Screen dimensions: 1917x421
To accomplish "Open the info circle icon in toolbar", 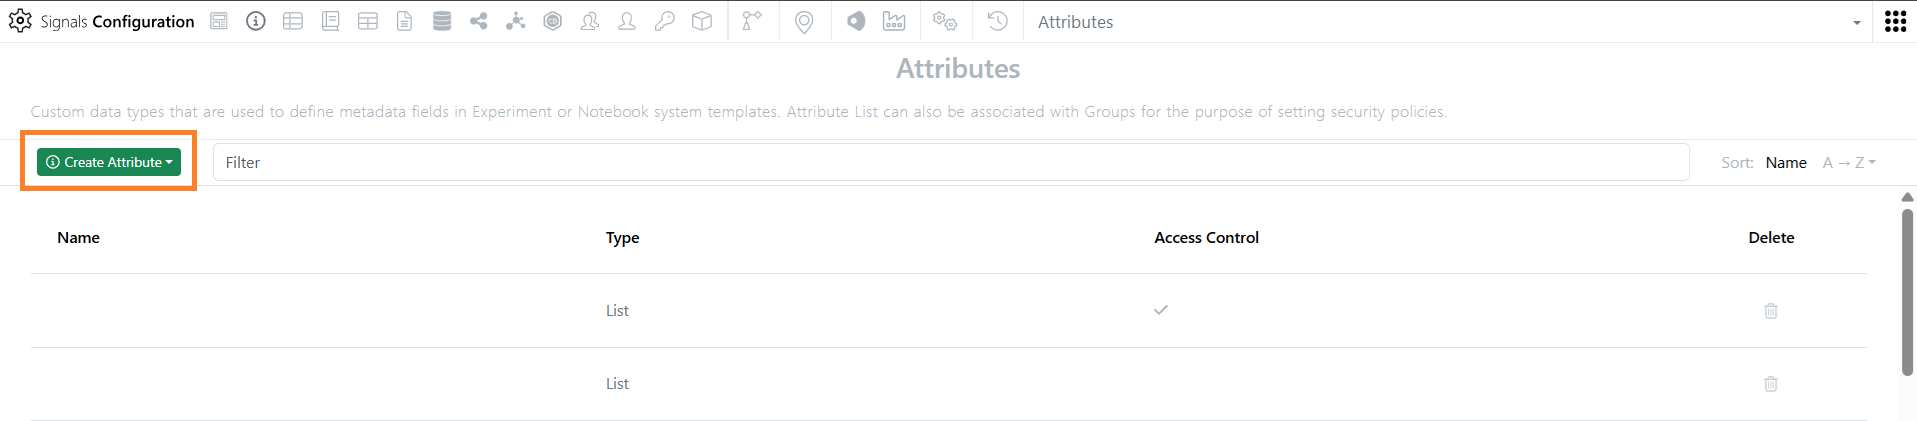I will point(256,21).
